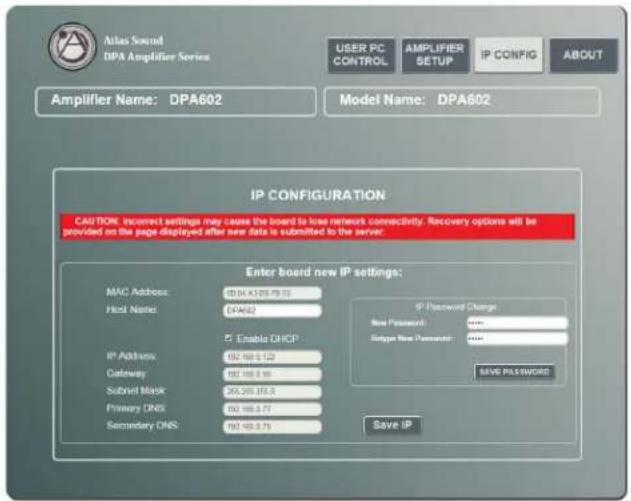Click the Retype New Password field

point(517,338)
